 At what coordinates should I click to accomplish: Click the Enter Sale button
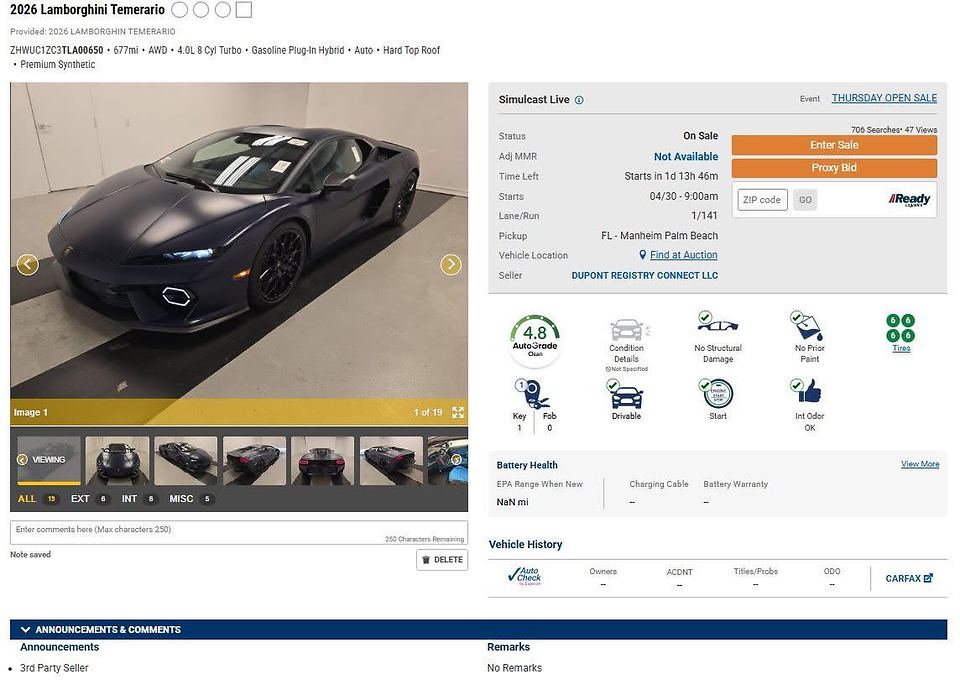pos(834,145)
